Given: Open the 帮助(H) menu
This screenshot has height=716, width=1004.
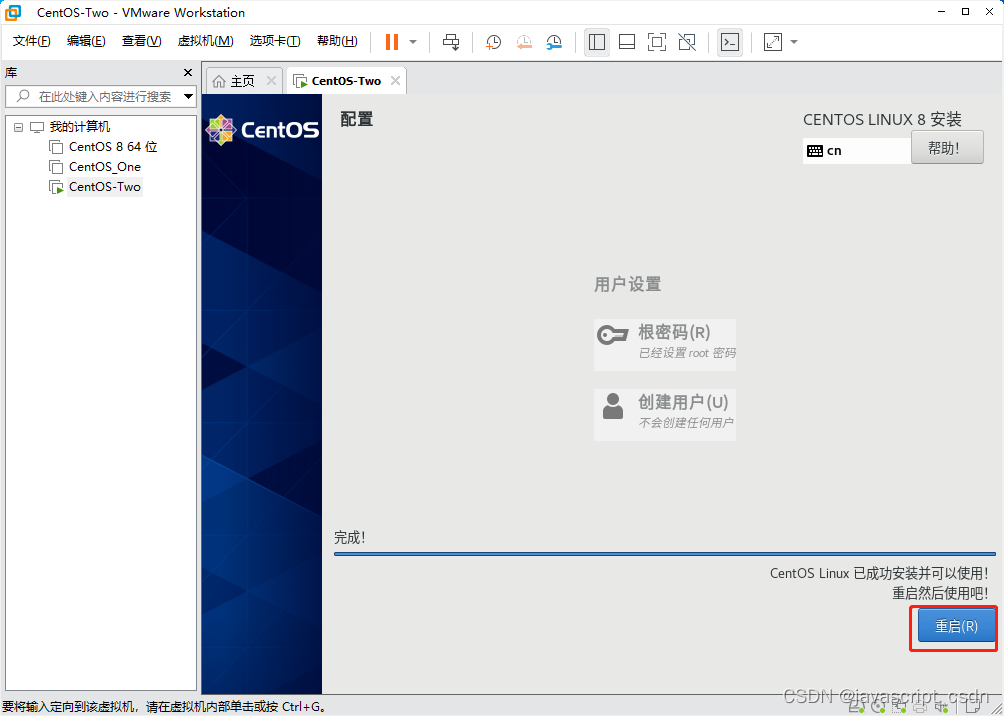Looking at the screenshot, I should pyautogui.click(x=337, y=41).
